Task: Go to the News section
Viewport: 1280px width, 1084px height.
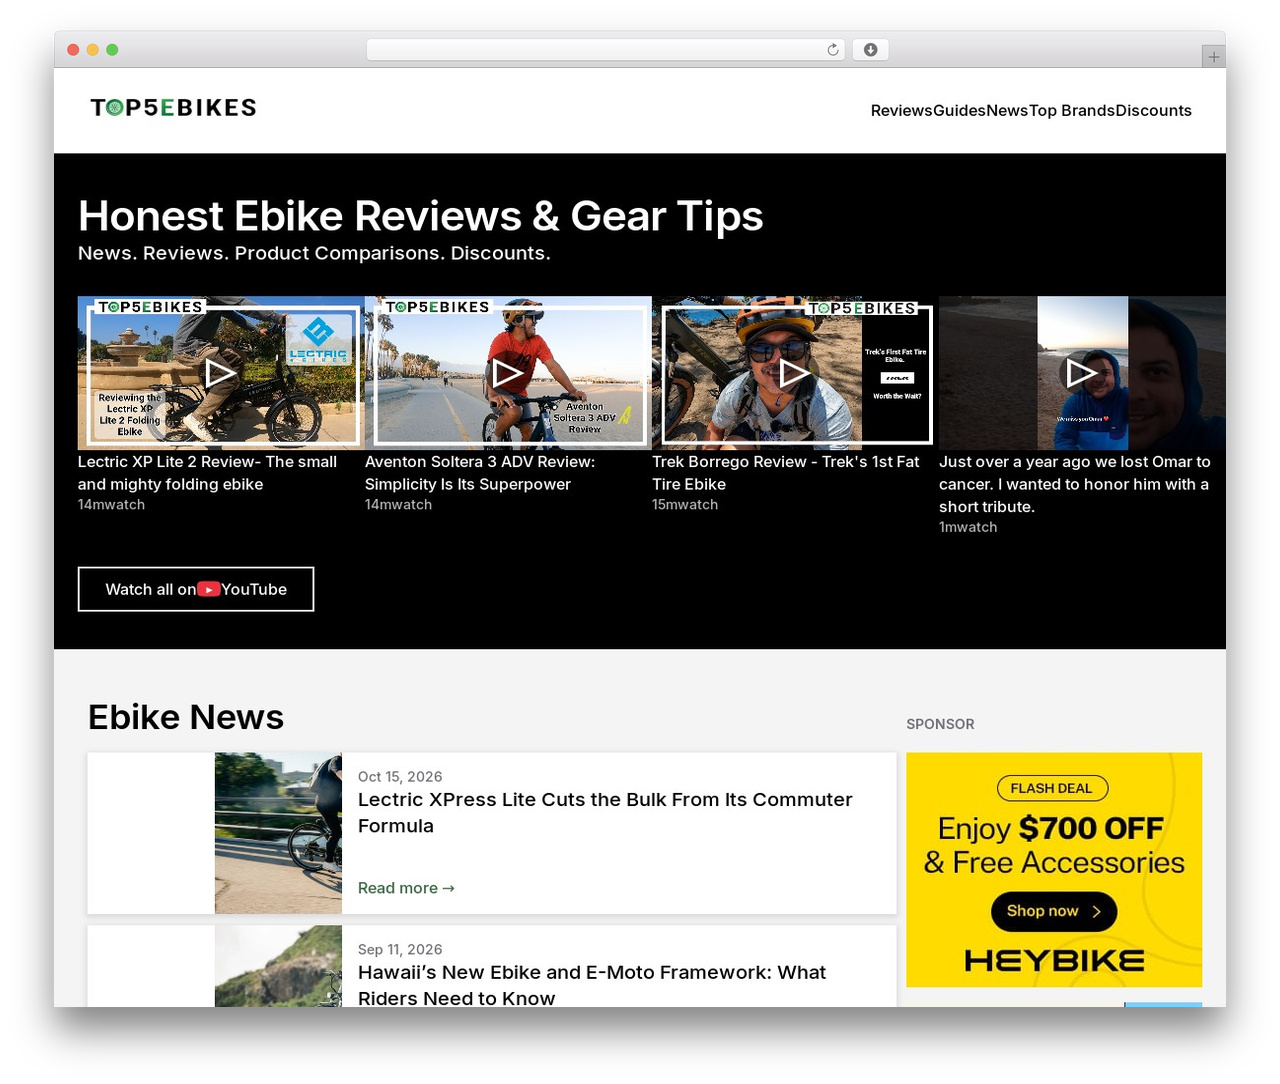Action: [x=1007, y=111]
